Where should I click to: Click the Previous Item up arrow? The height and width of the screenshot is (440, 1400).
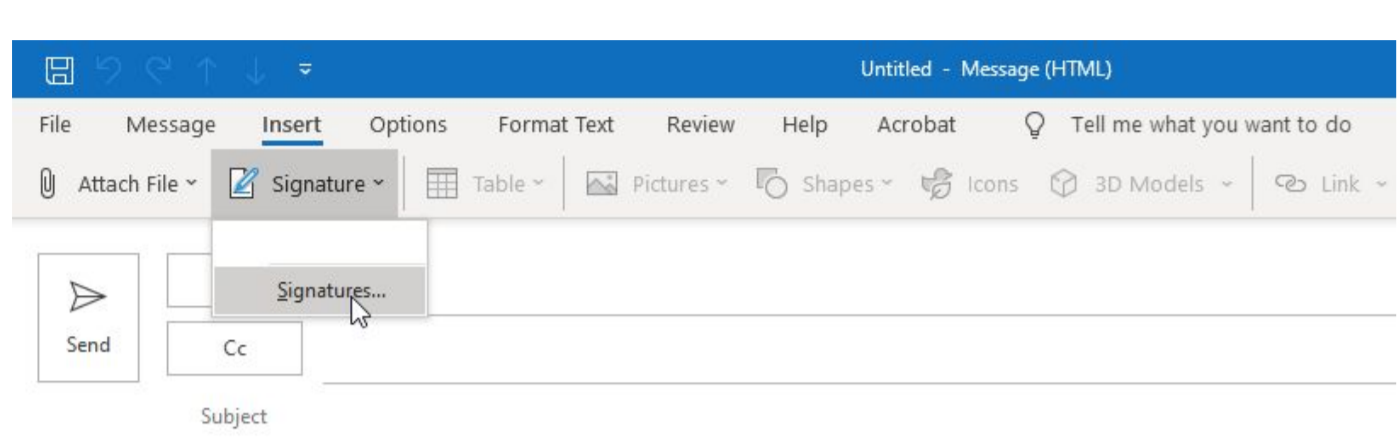coord(207,71)
